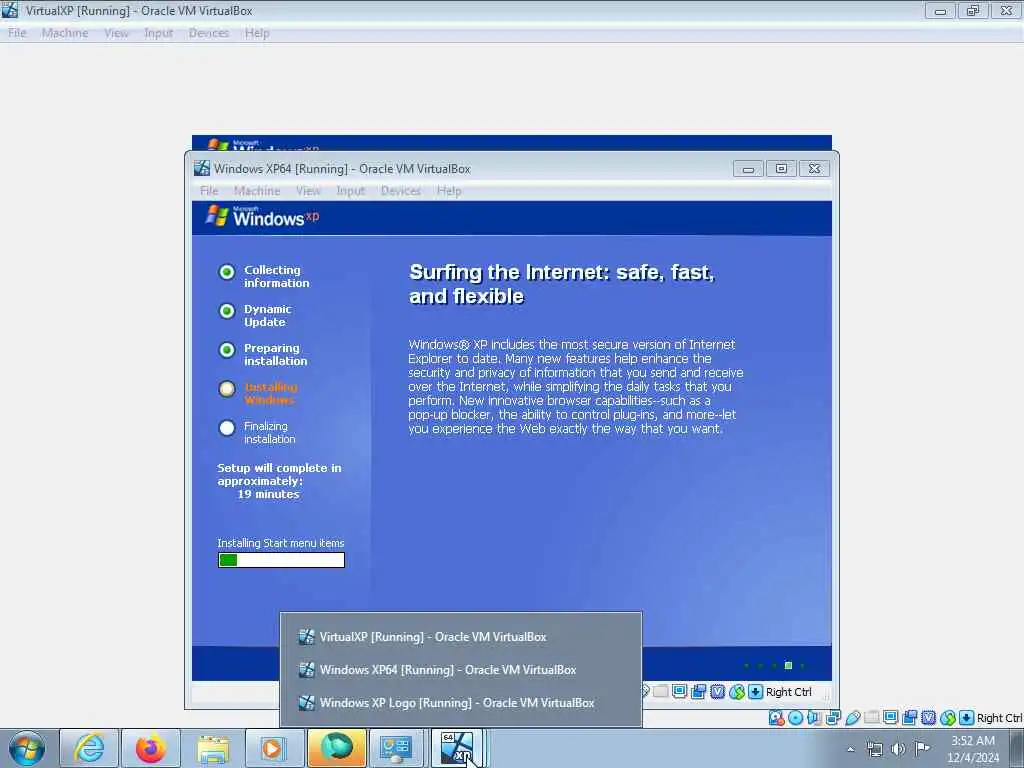
Task: Click Right Ctrl host key in XP64 status bar
Action: click(789, 692)
